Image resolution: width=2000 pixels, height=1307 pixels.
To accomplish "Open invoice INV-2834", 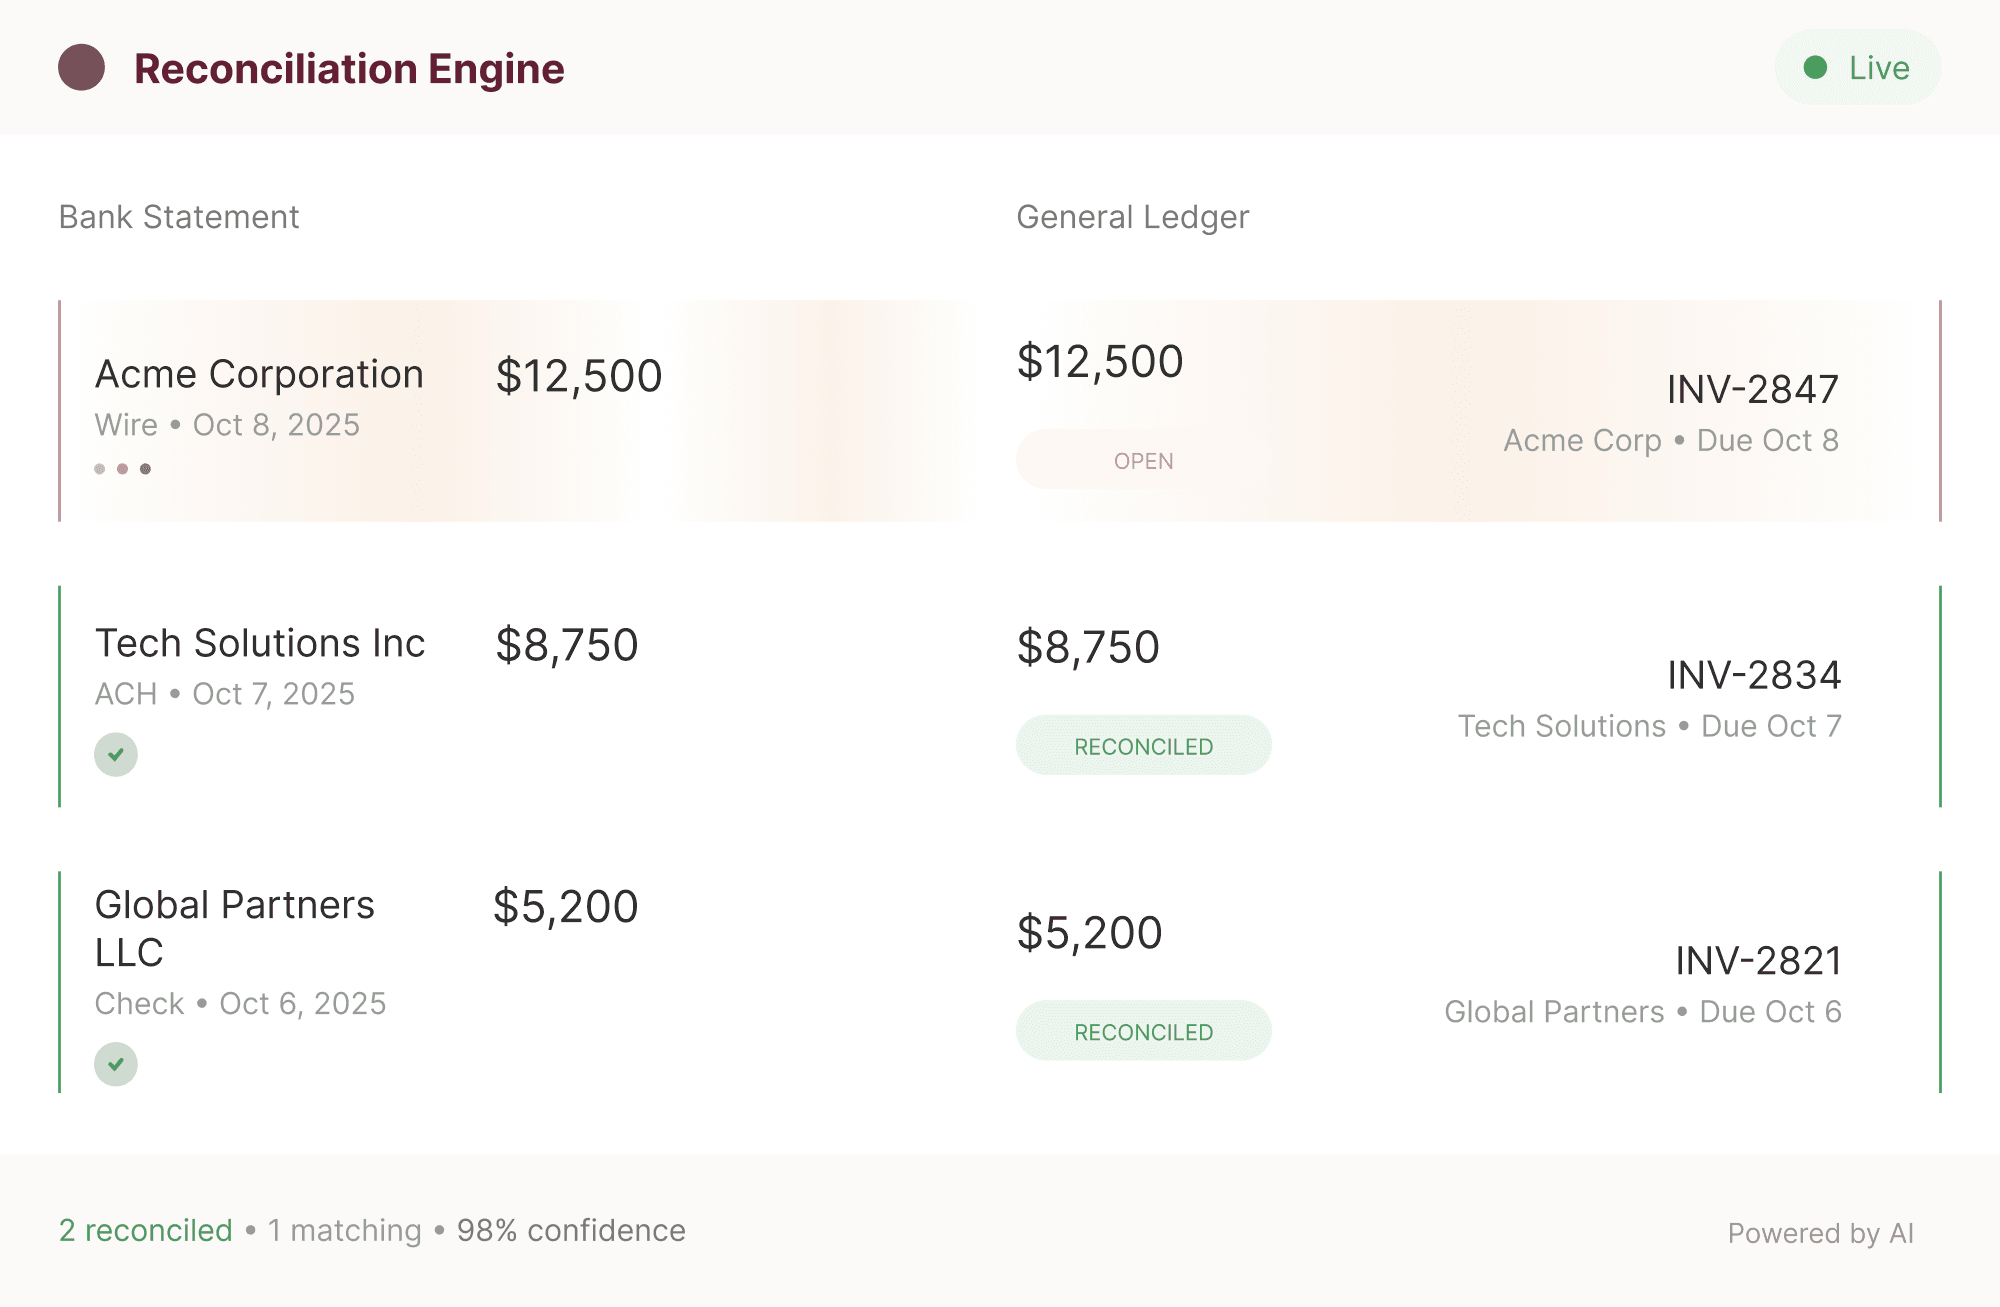I will pos(1754,675).
